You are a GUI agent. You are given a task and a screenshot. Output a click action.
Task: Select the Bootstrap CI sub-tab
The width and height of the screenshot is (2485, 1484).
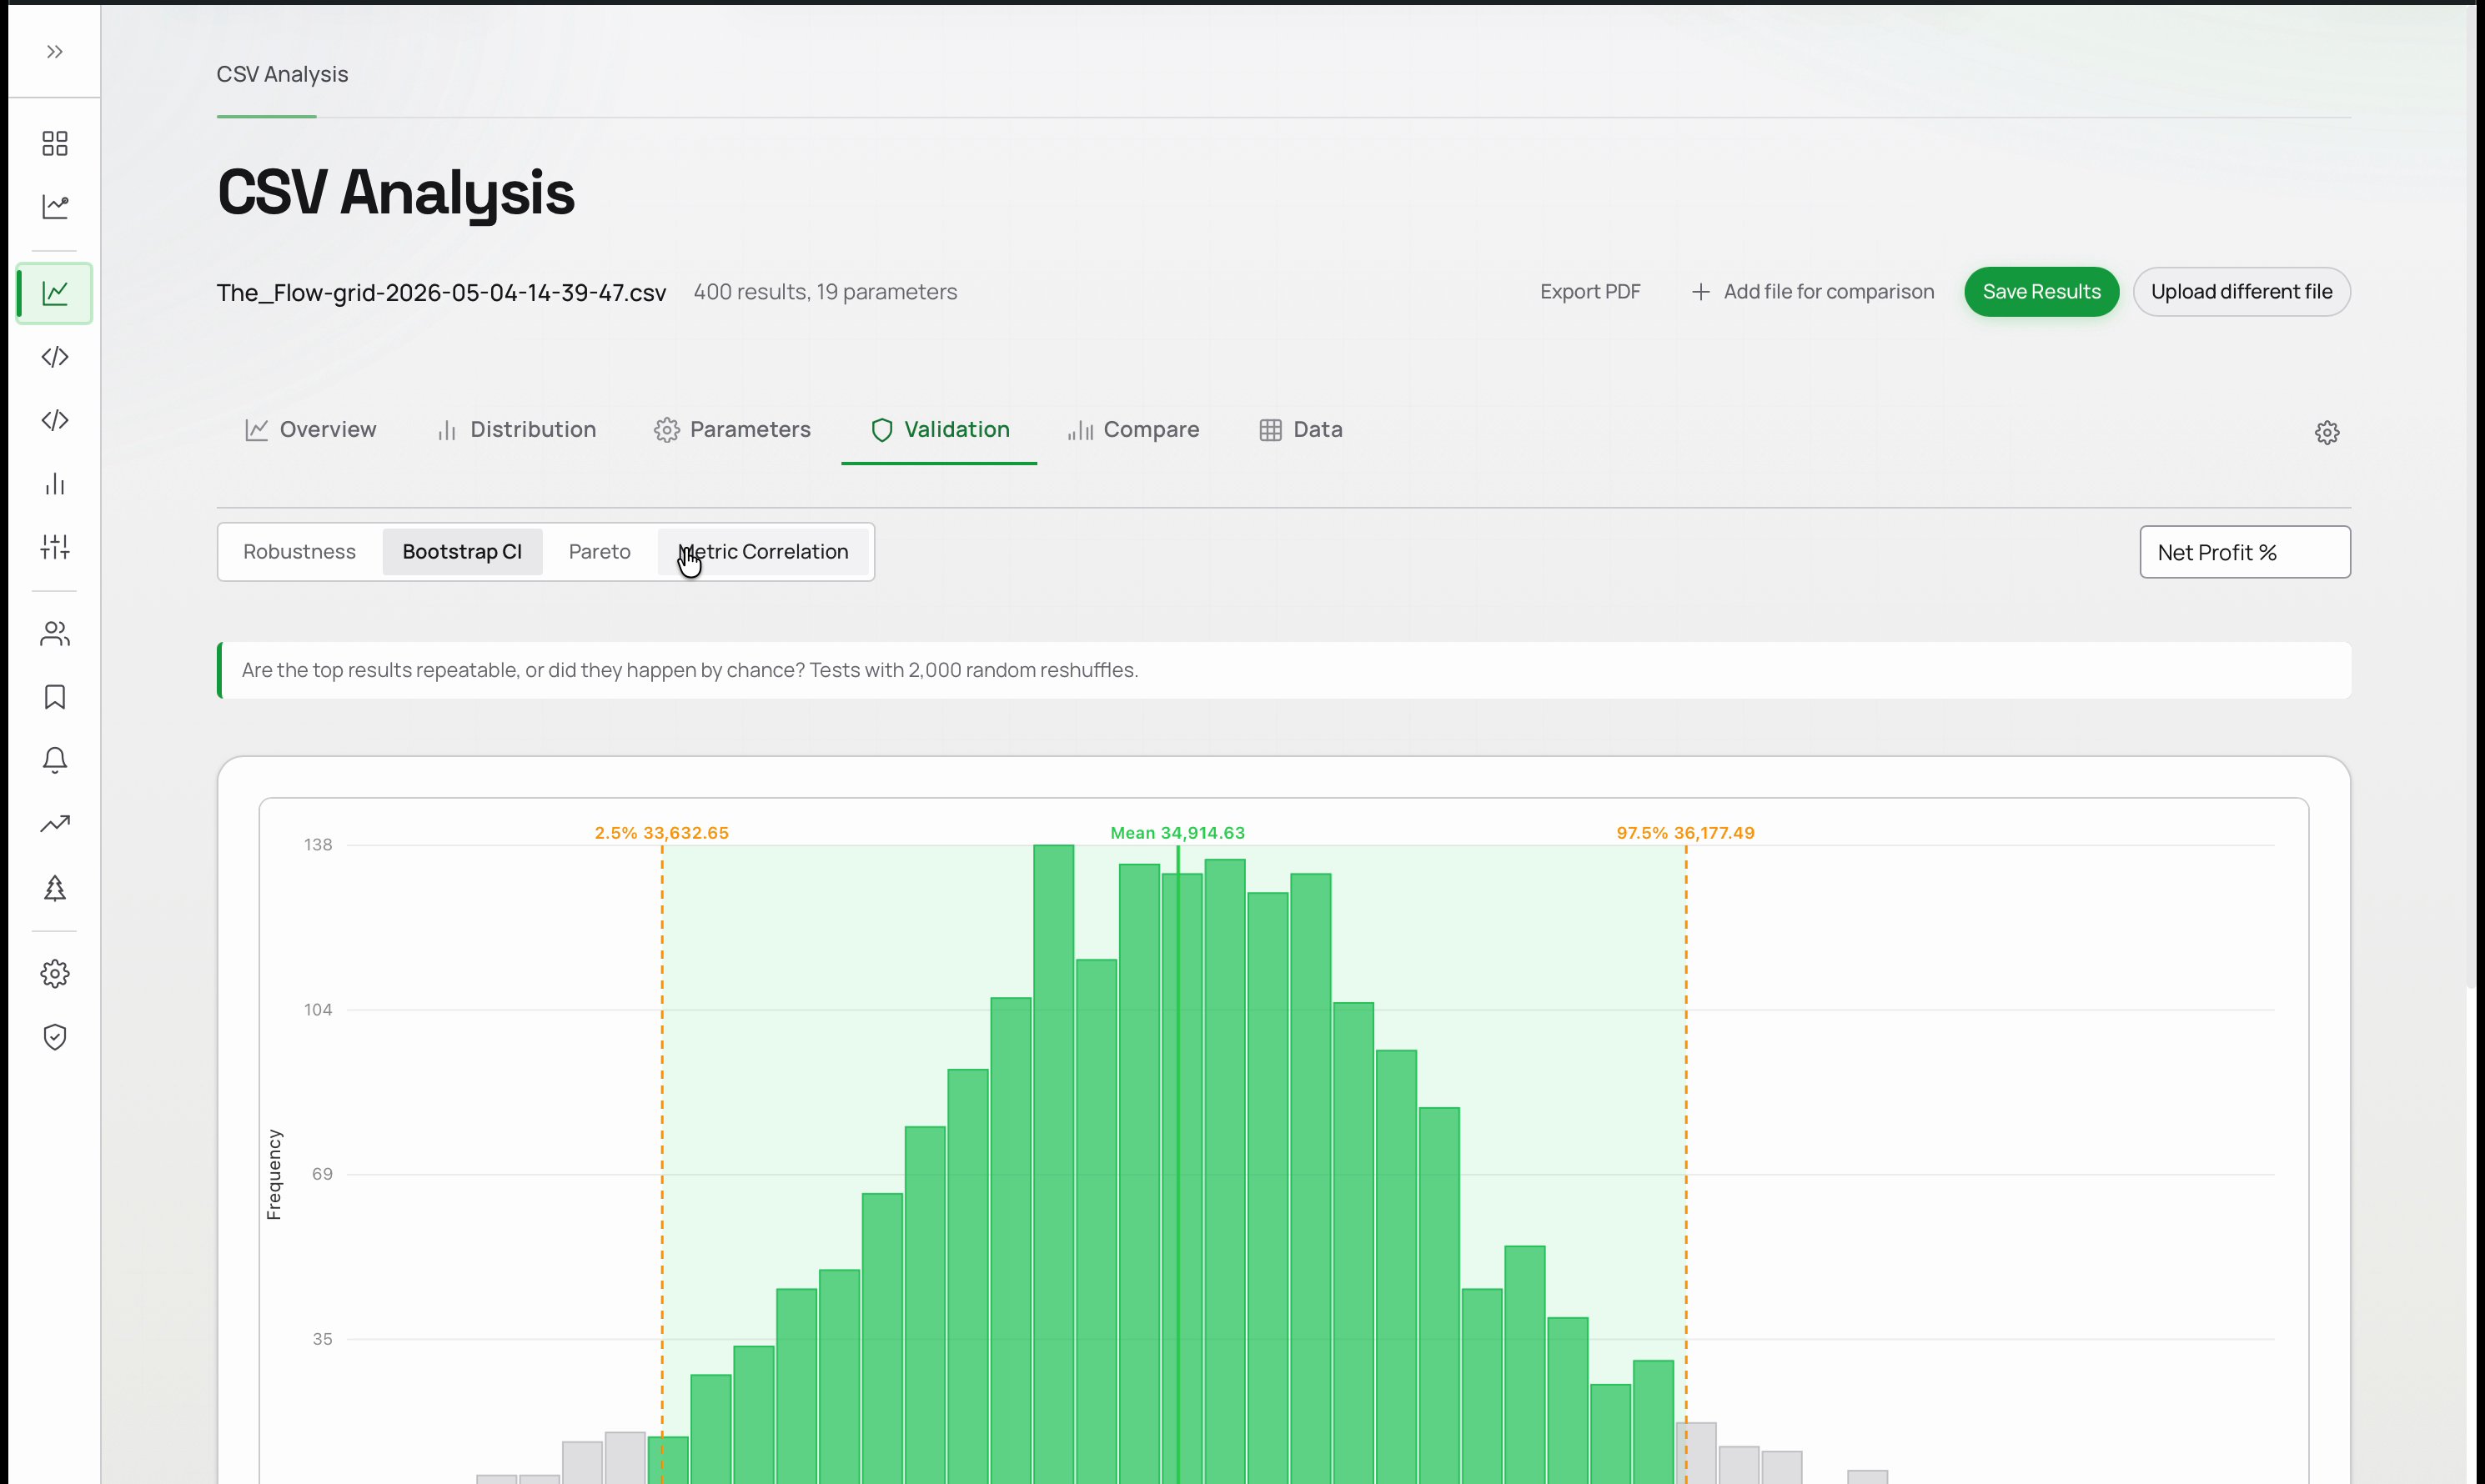[x=462, y=552]
